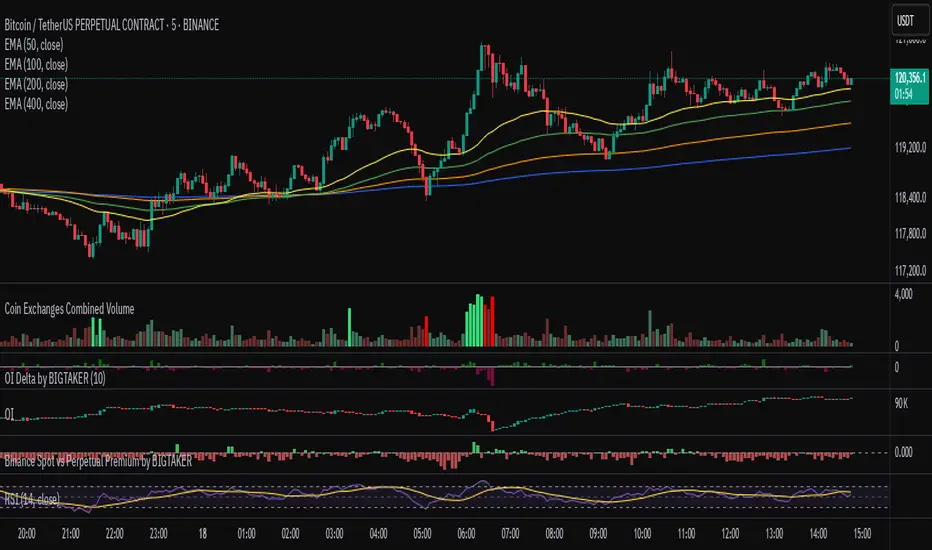Click the 117,800.0 price axis label
The height and width of the screenshot is (550, 932).
pyautogui.click(x=911, y=234)
